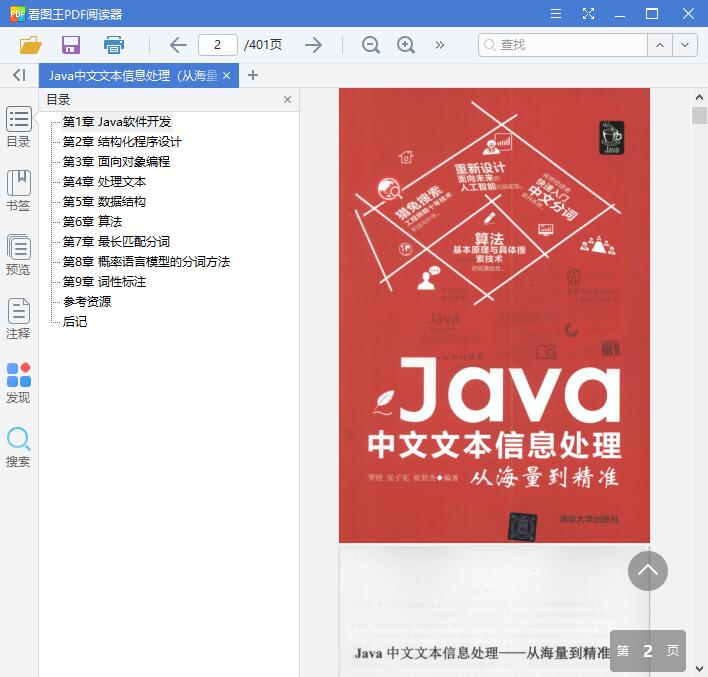Open the 目录 outline sidebar panel
This screenshot has width=708, height=677.
[x=19, y=127]
